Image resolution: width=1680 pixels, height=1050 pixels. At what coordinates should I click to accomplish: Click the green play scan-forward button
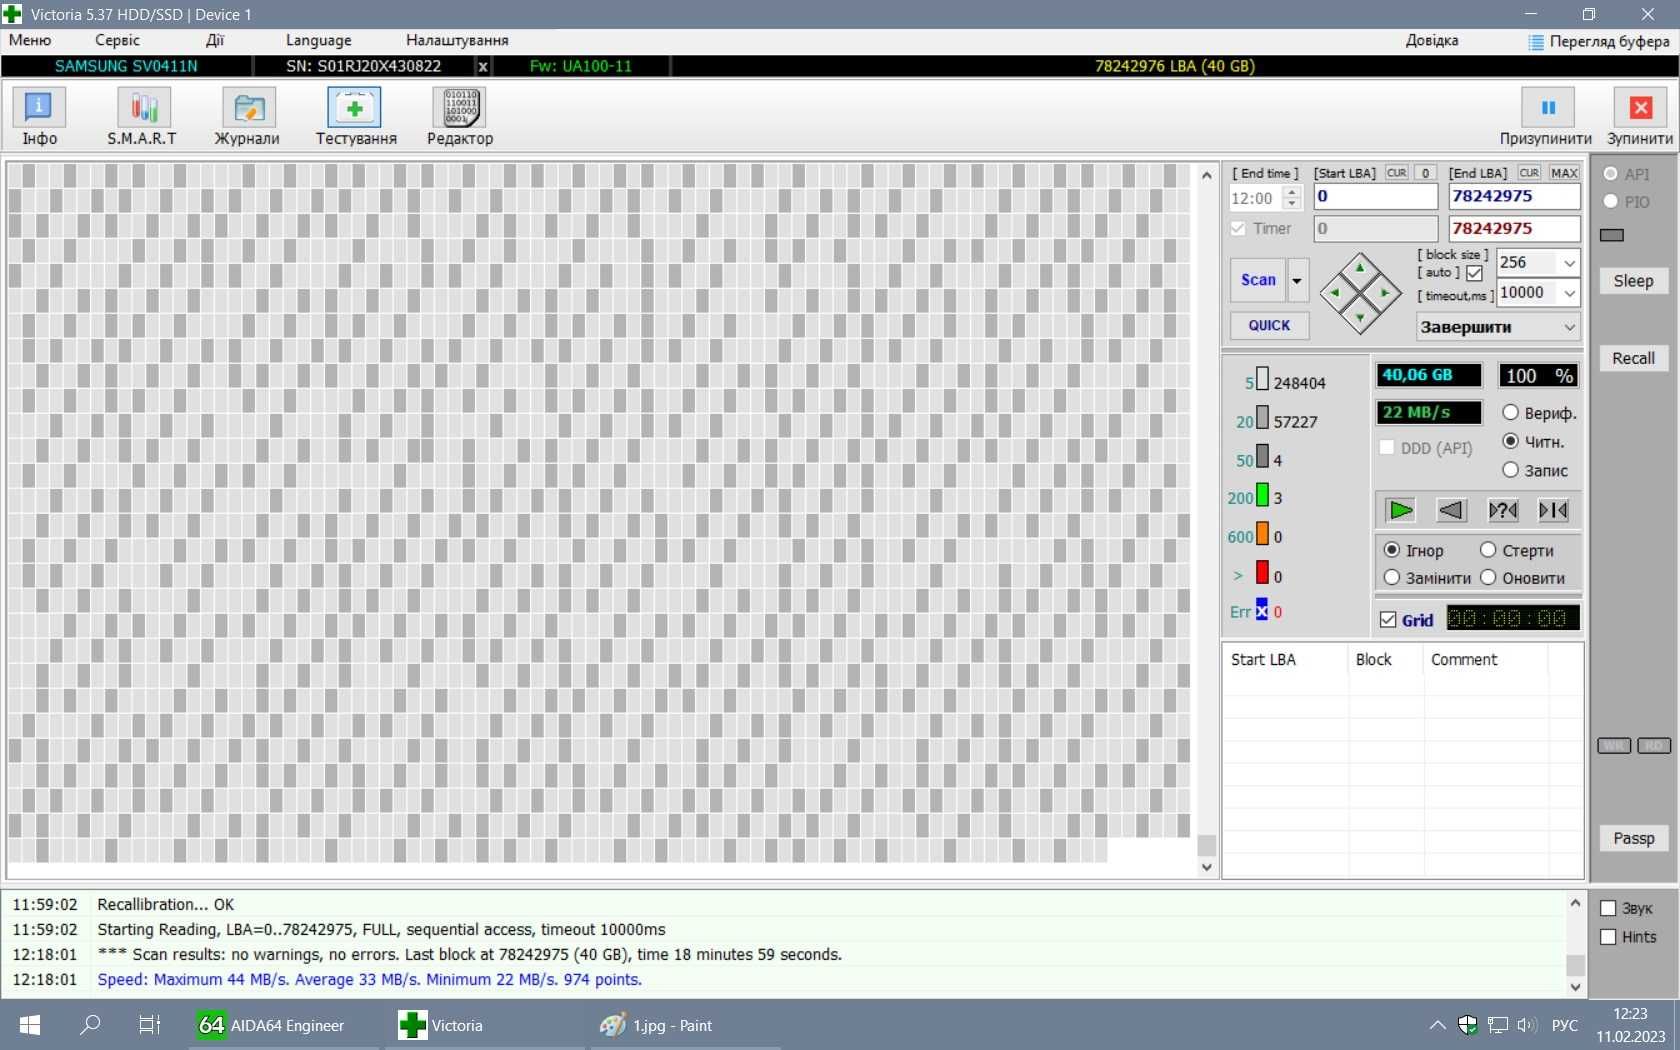[1400, 510]
